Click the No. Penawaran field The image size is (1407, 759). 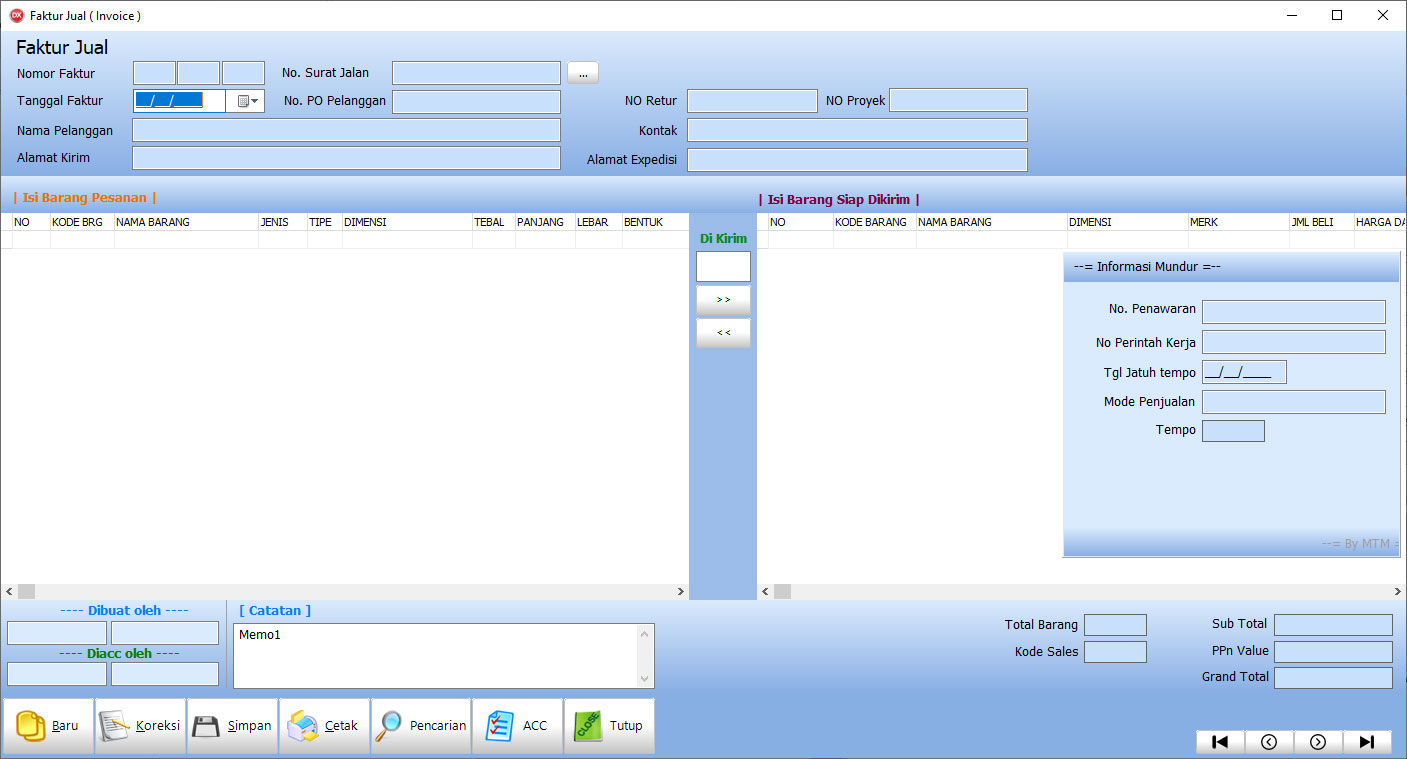tap(1294, 312)
